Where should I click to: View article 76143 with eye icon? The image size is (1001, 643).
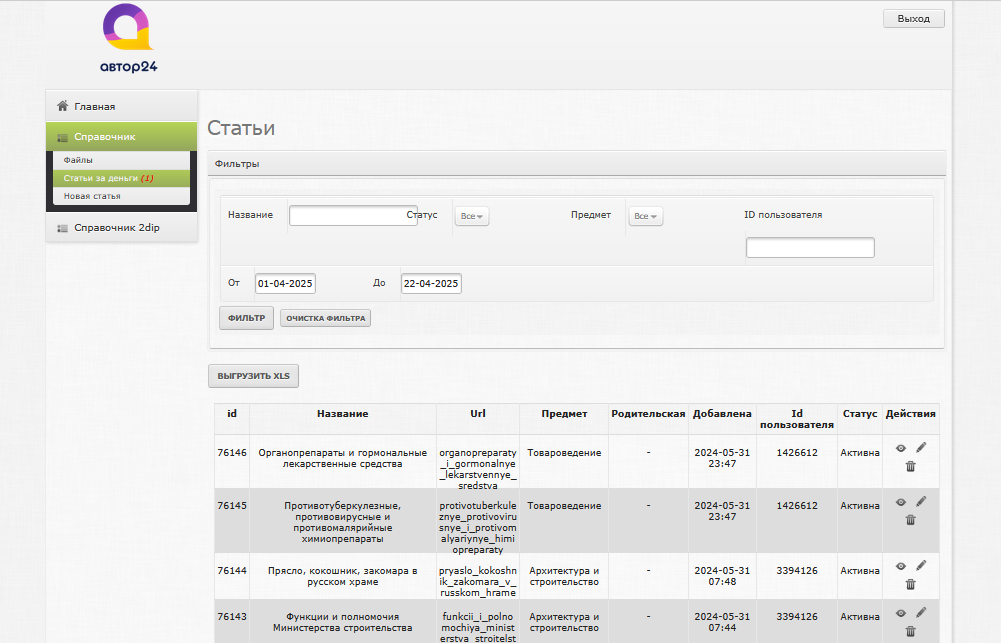[901, 613]
